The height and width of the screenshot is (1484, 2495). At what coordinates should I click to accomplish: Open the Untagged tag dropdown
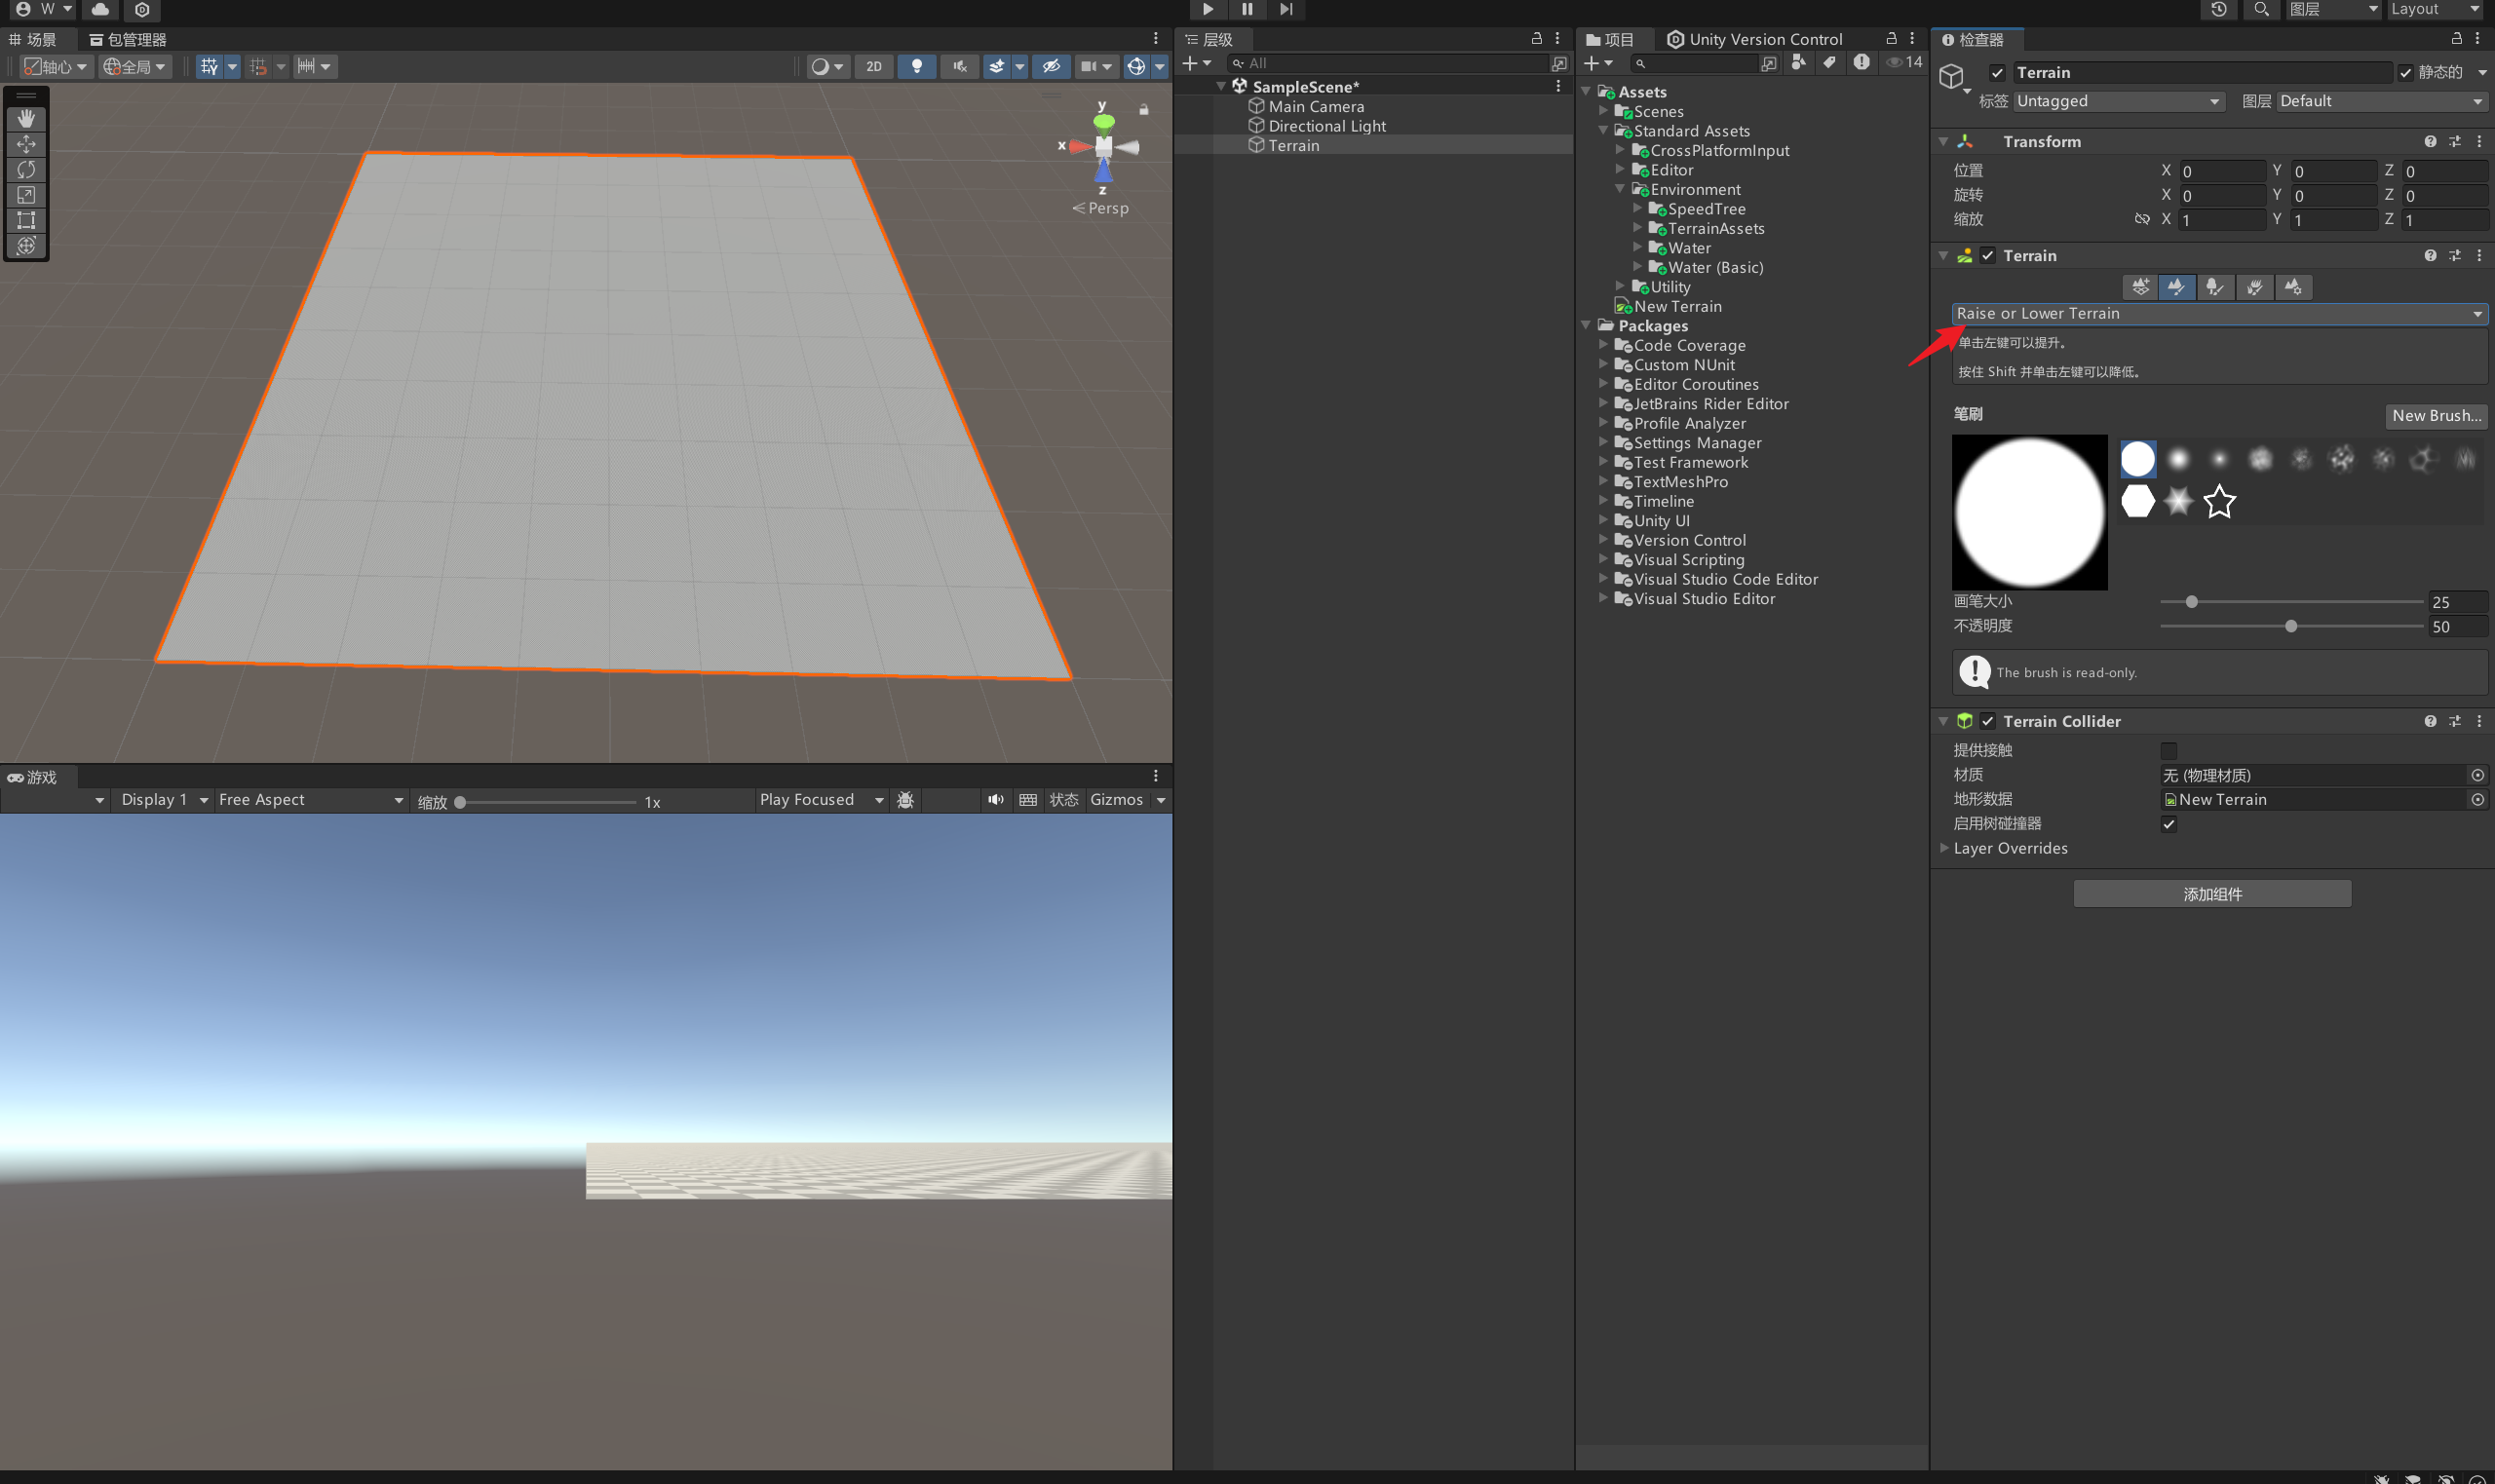[2119, 101]
